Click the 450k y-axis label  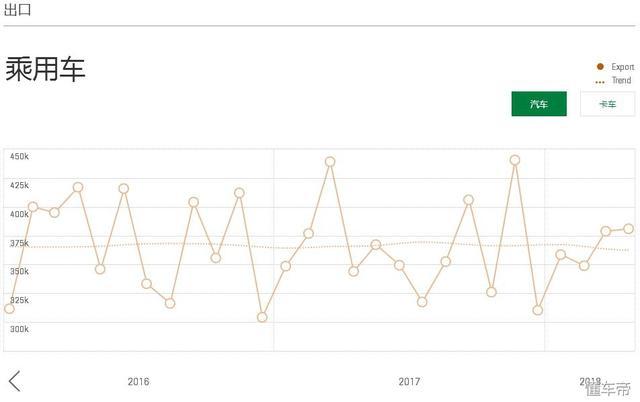pos(19,157)
